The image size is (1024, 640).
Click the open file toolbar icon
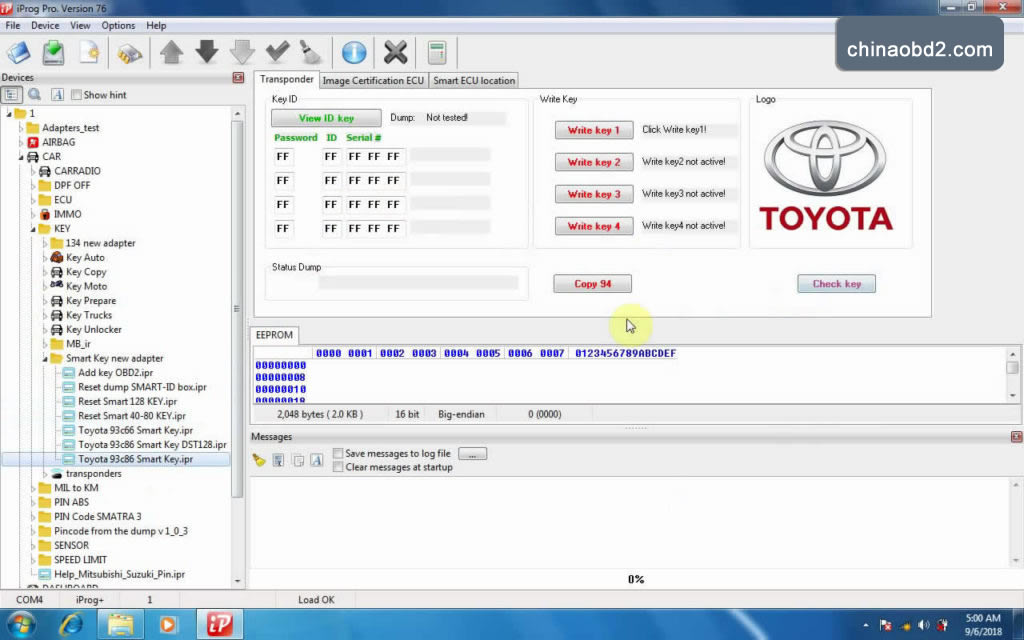(x=18, y=52)
